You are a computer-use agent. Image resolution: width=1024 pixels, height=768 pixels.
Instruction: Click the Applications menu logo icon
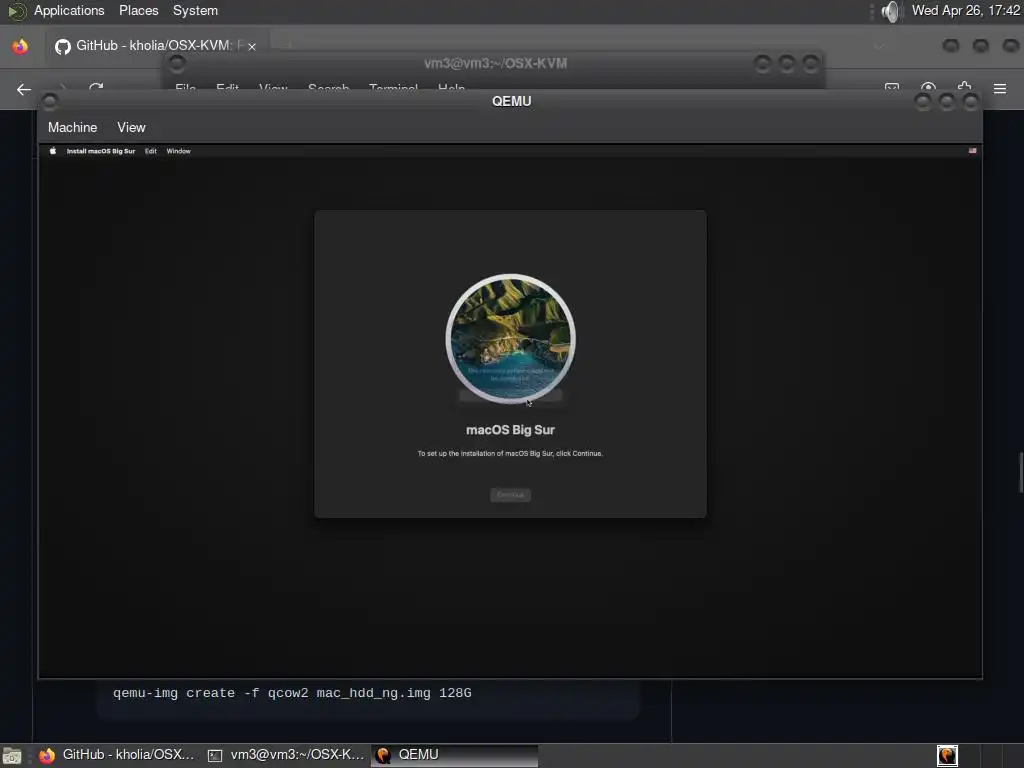point(17,11)
